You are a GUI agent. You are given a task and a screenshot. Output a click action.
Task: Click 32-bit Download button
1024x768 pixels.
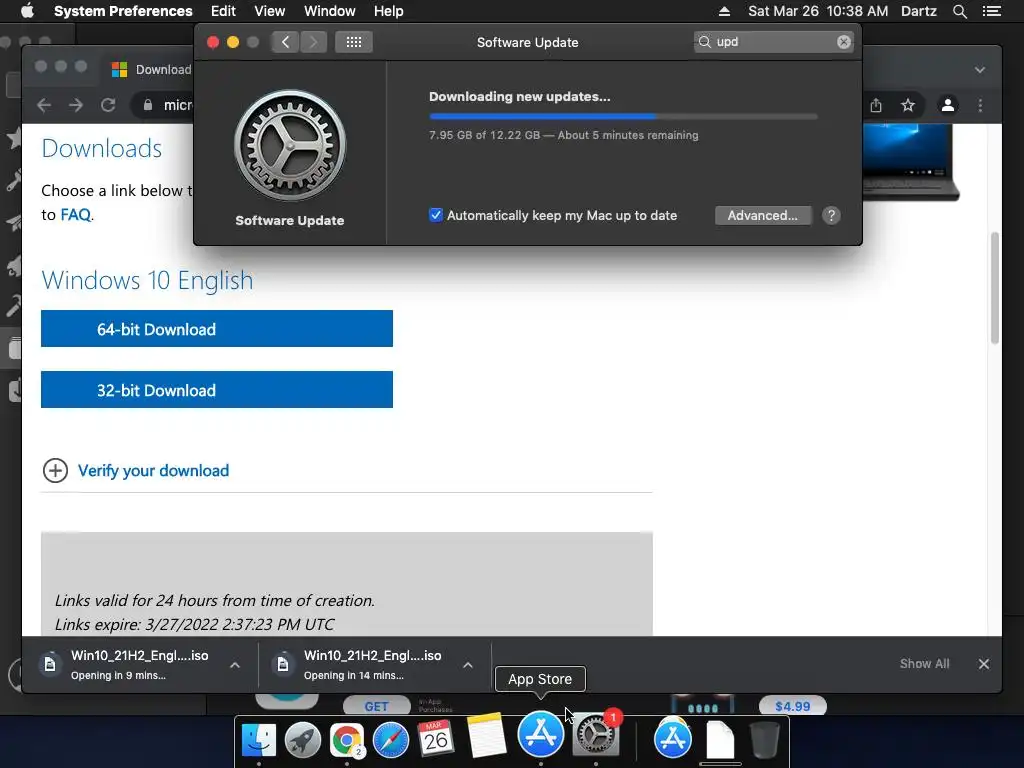pos(217,390)
